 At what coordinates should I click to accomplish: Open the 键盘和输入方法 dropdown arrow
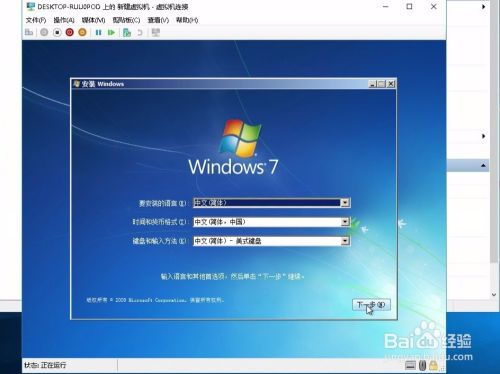[345, 241]
